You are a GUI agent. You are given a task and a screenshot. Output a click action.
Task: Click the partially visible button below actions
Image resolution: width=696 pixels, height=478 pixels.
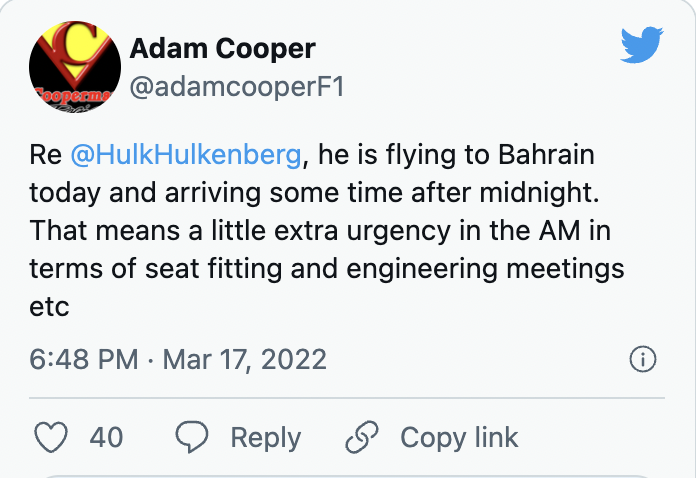coord(348,473)
